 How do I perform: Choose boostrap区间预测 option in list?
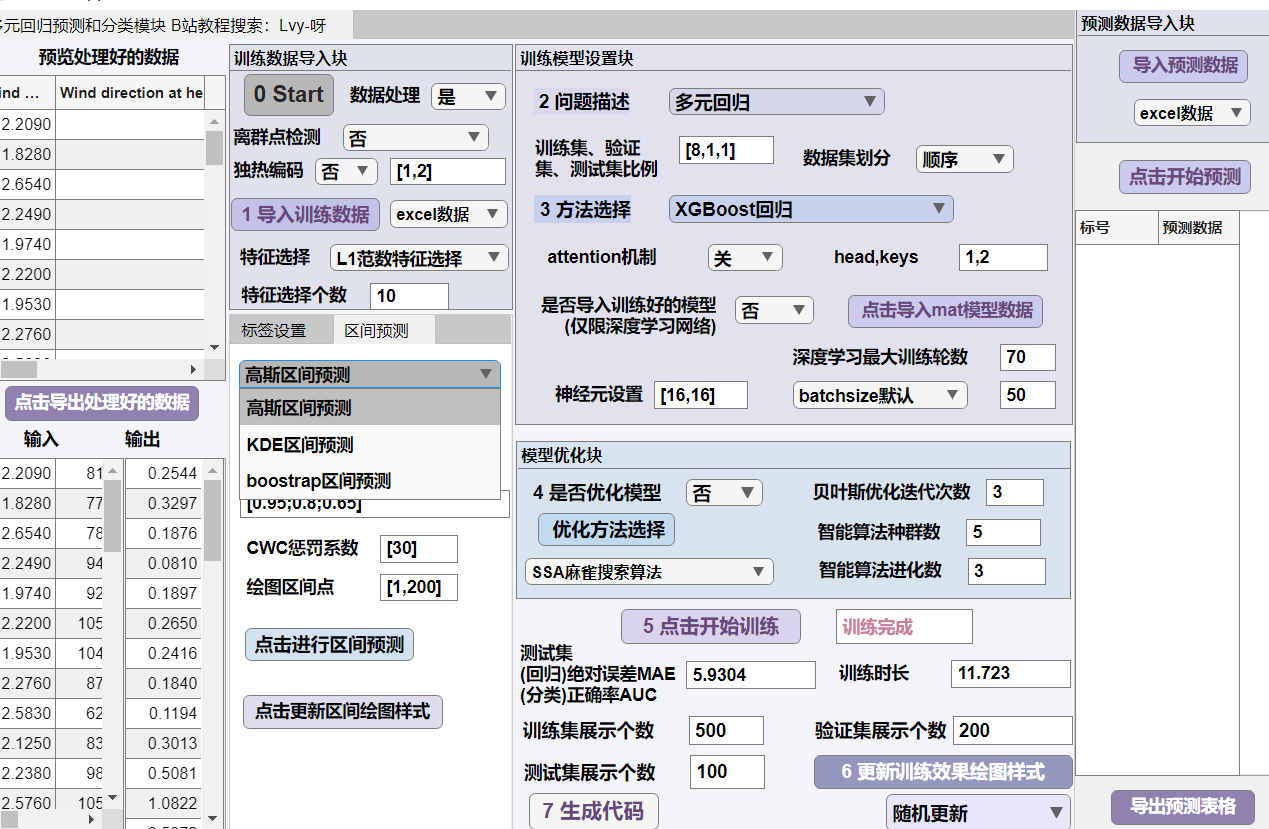[319, 481]
